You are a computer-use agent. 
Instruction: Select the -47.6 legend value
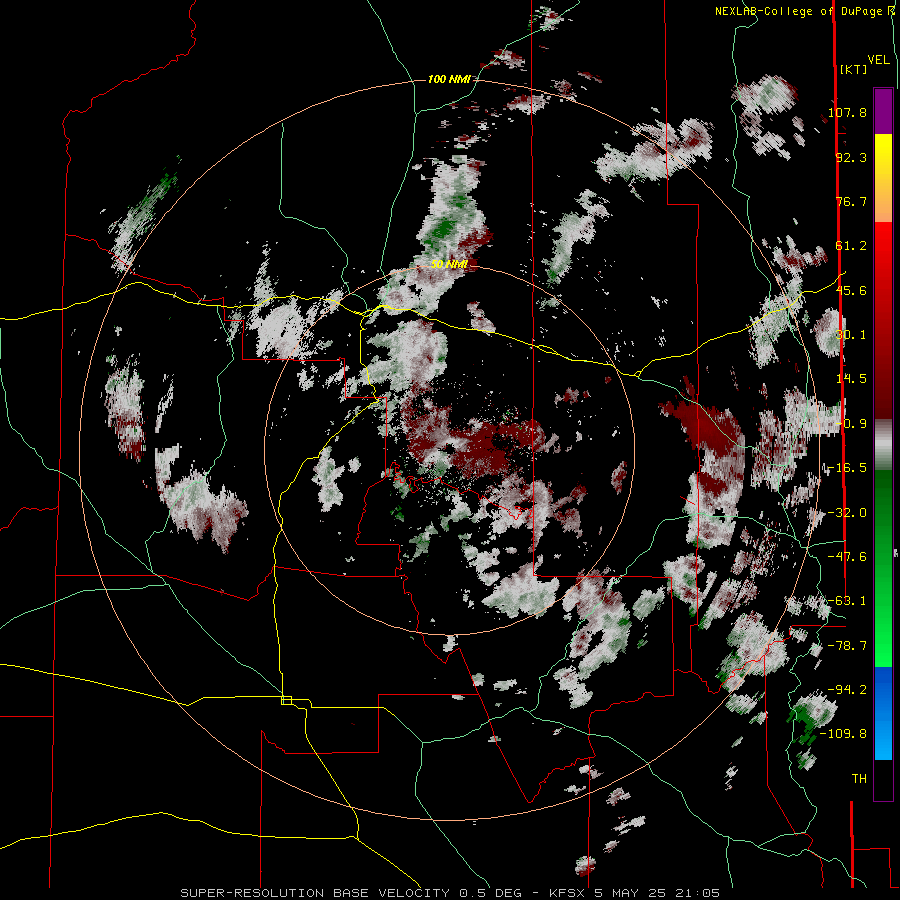coord(847,557)
